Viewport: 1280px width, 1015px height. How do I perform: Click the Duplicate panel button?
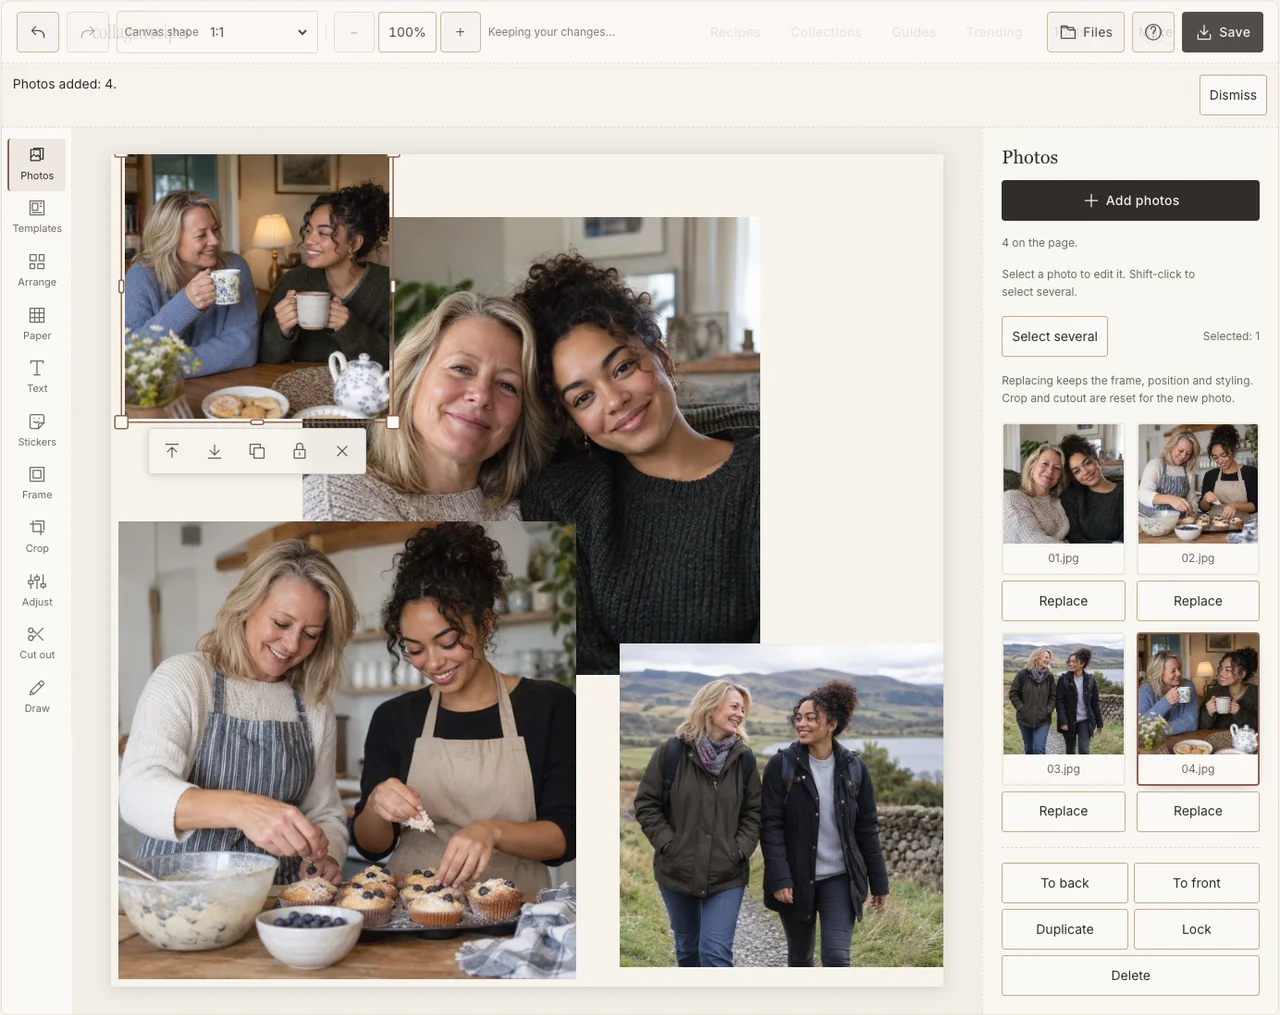1065,929
